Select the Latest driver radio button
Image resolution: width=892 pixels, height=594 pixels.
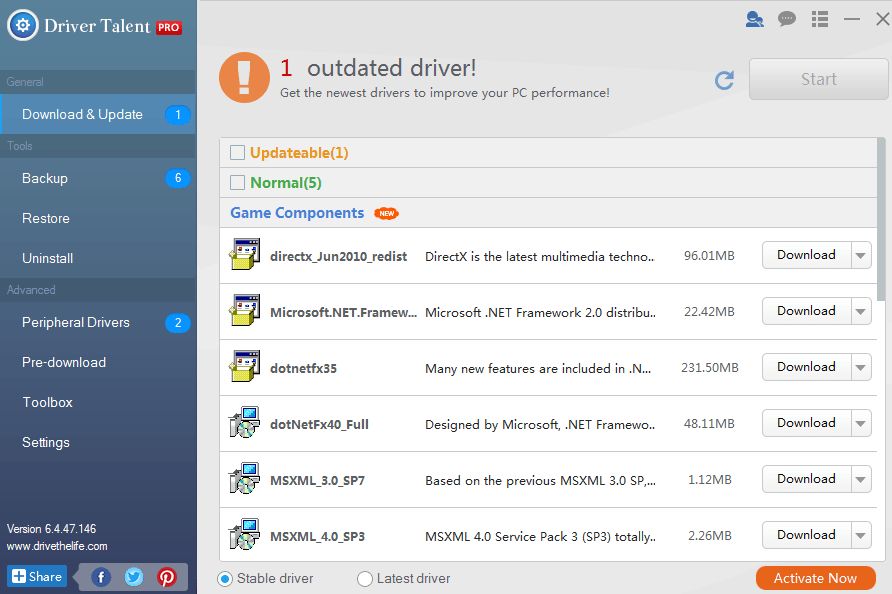(x=365, y=579)
